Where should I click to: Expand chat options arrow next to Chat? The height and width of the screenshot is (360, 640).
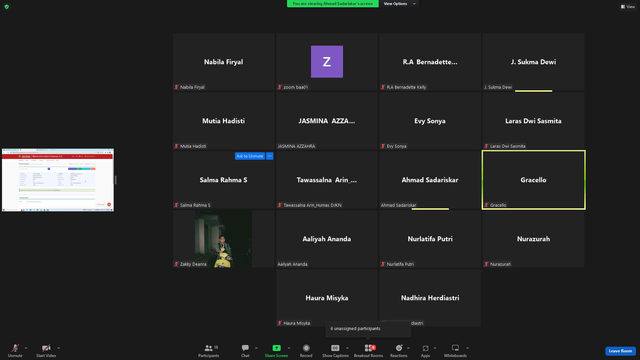pyautogui.click(x=256, y=348)
